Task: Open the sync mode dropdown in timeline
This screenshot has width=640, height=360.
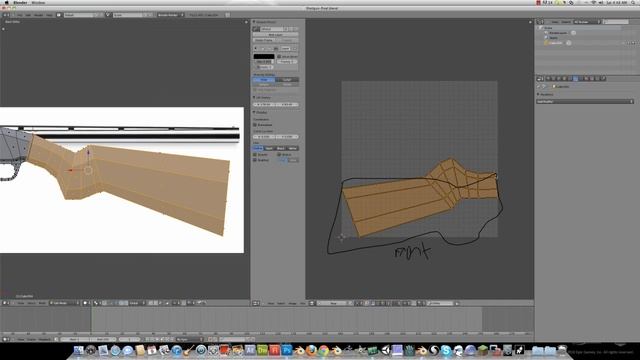Action: (x=189, y=339)
